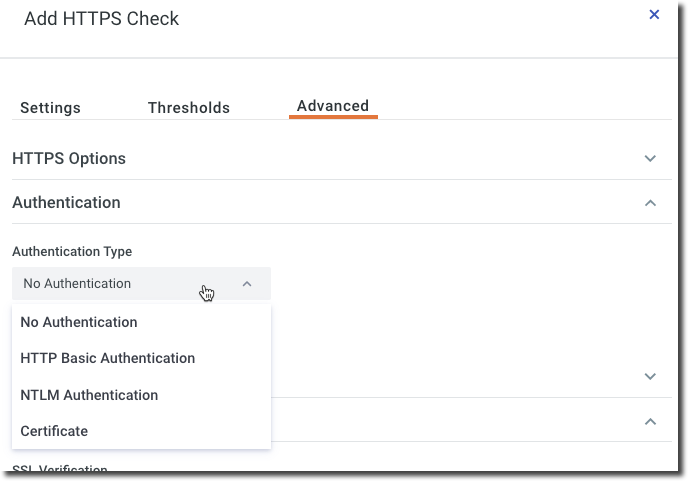The height and width of the screenshot is (481, 688).
Task: Select the Advanced tab
Action: coord(333,106)
